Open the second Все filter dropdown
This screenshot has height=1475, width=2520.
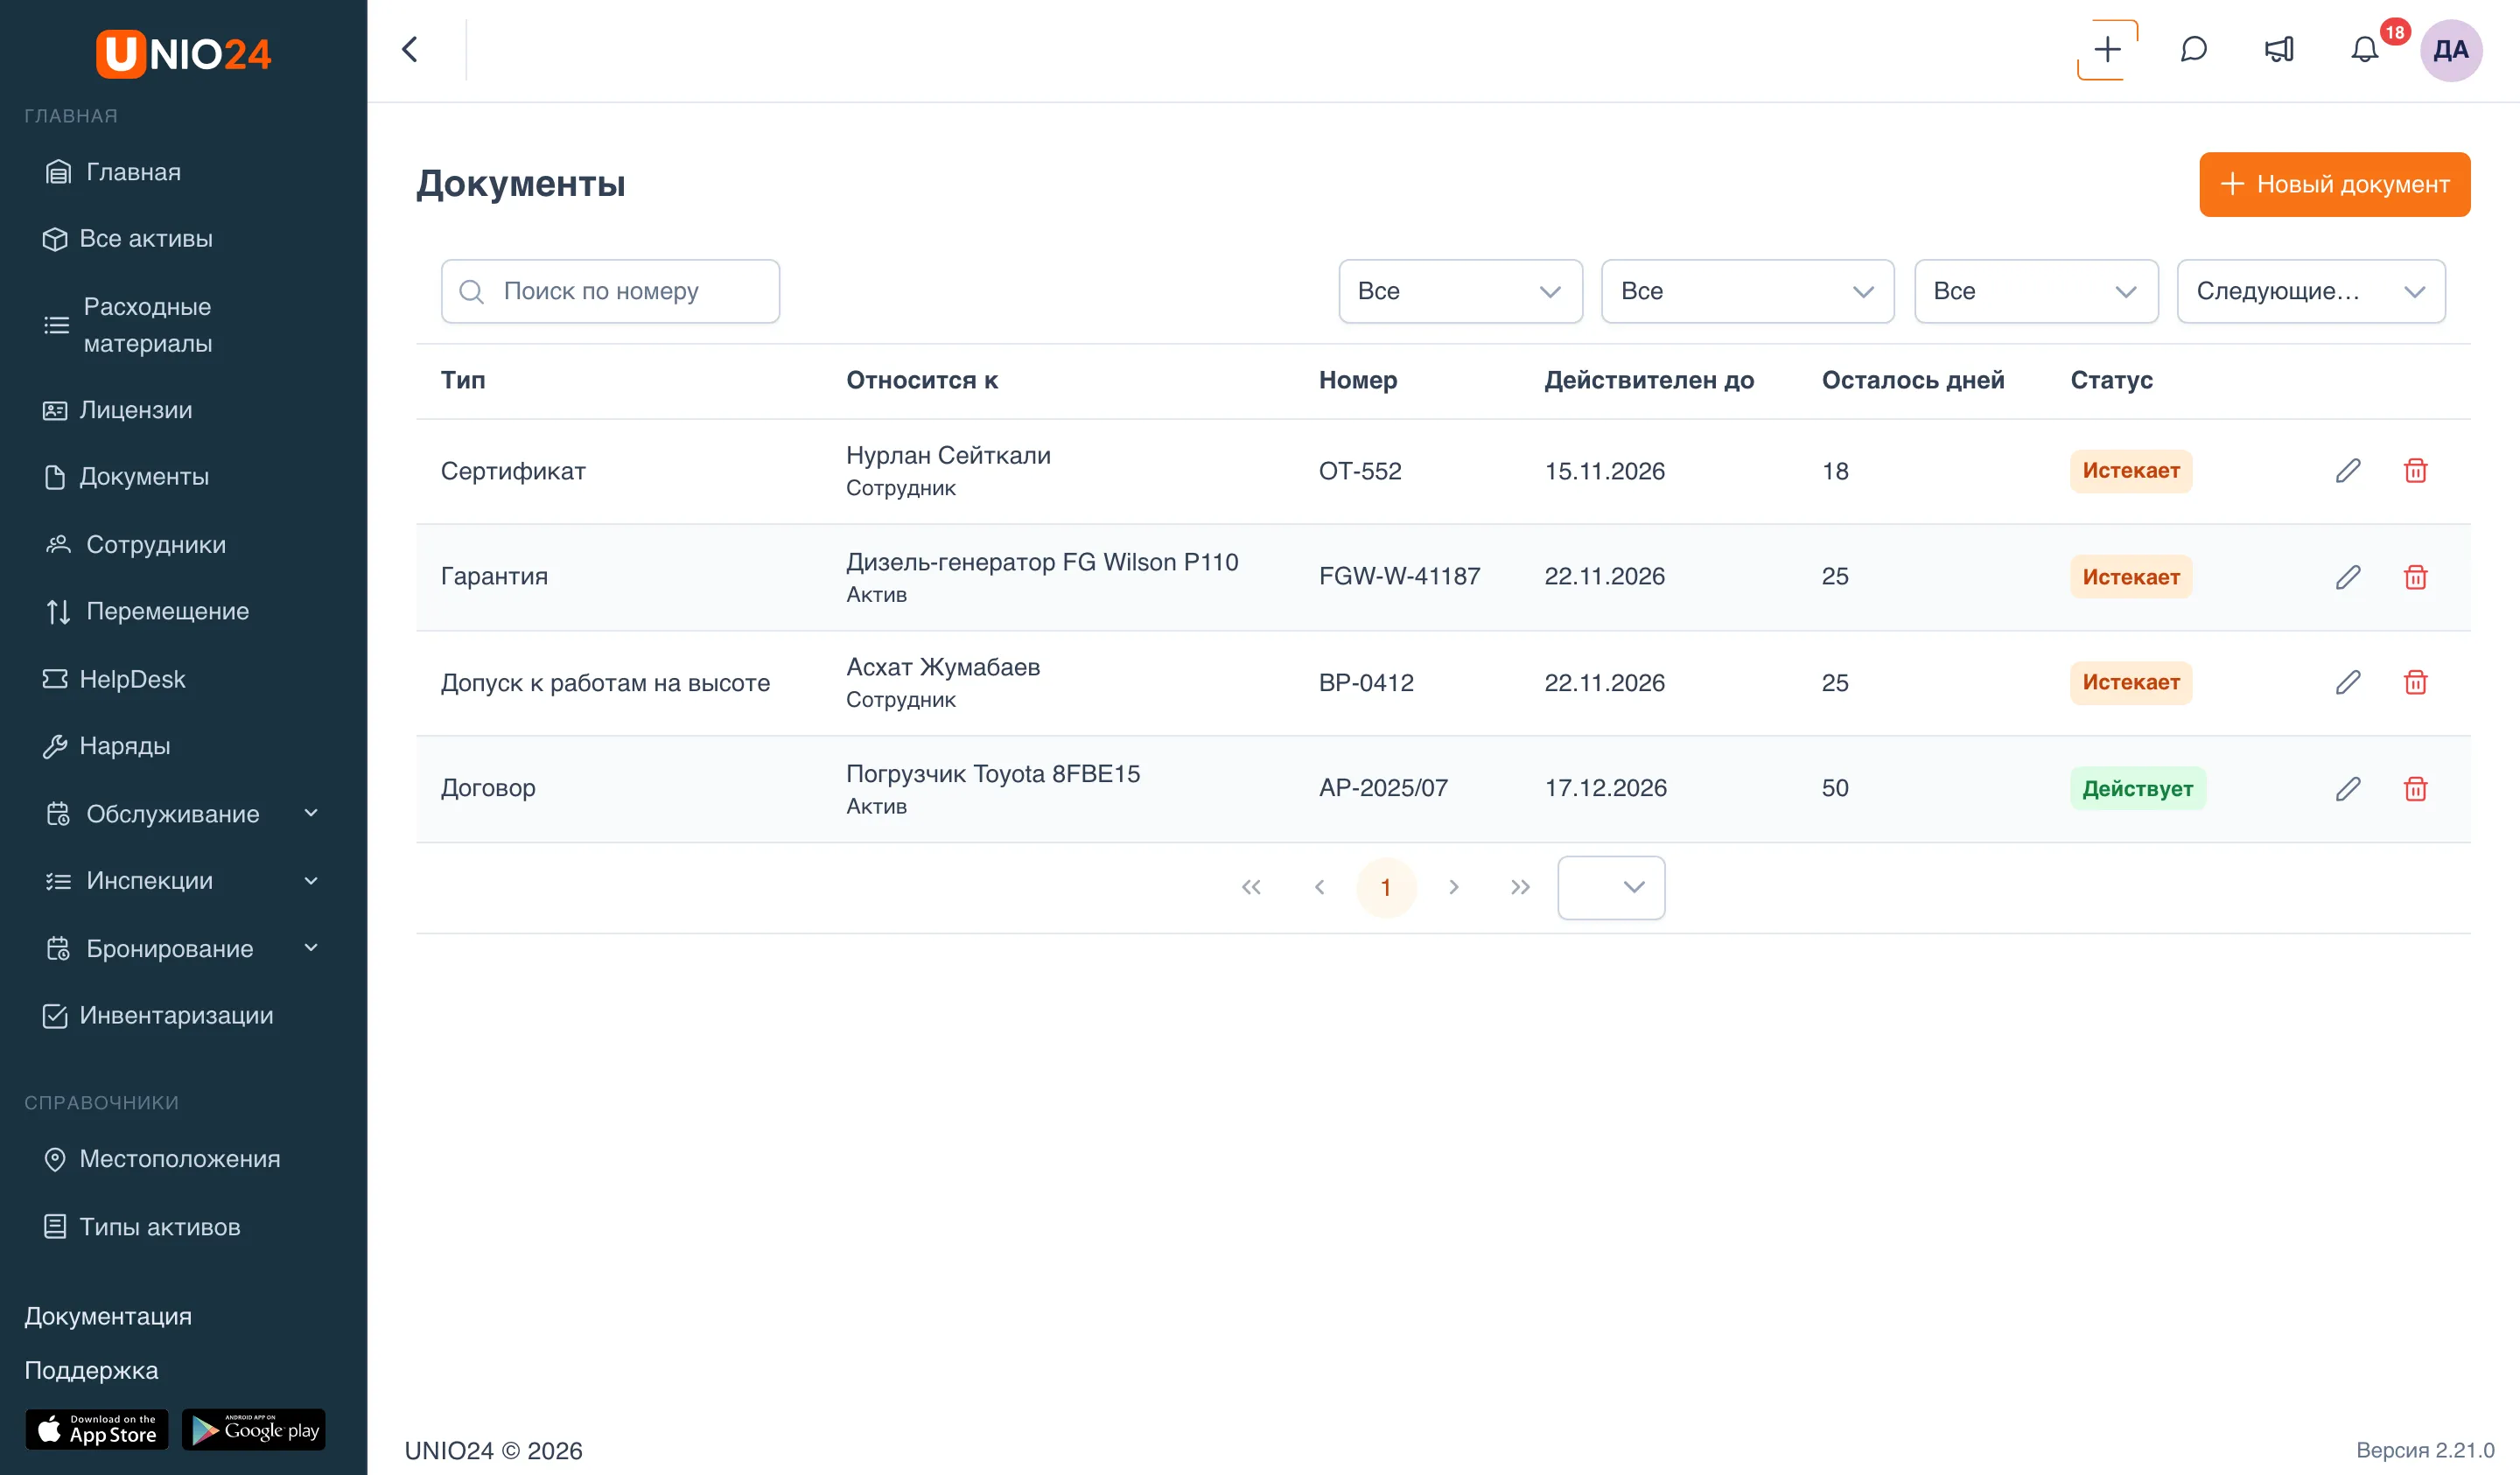click(1747, 292)
